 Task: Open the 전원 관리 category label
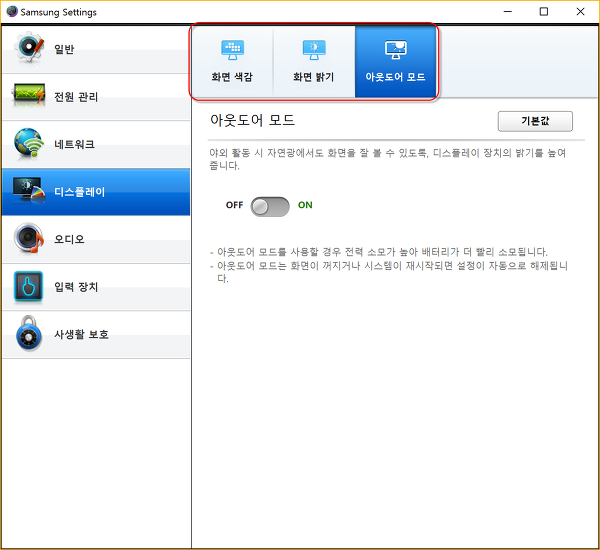coord(76,96)
